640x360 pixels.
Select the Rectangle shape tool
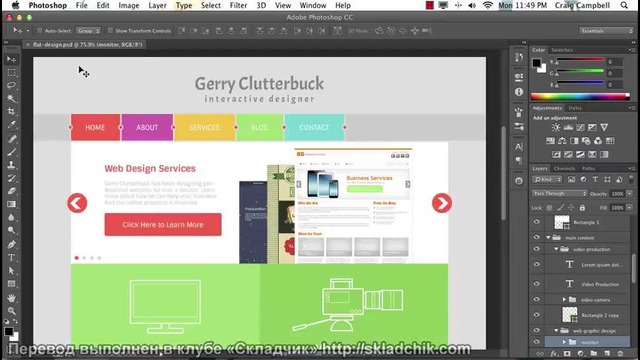click(11, 284)
